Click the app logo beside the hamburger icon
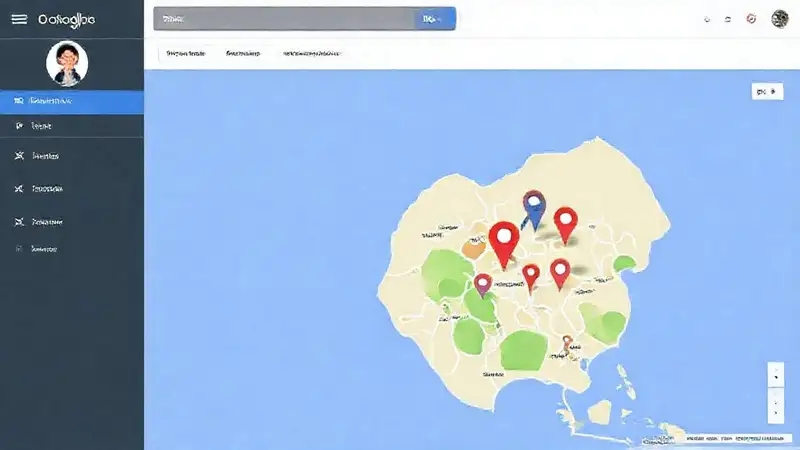This screenshot has width=800, height=450. 66,20
